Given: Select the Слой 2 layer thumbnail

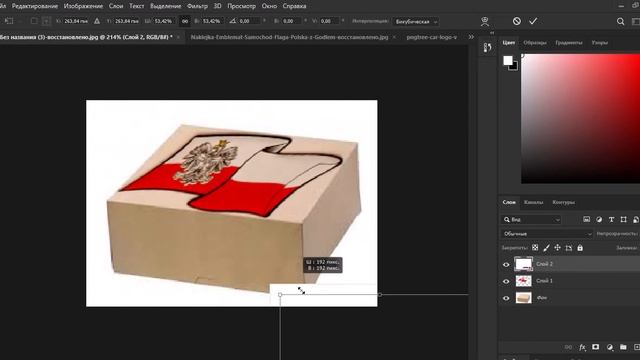Looking at the screenshot, I should (524, 264).
